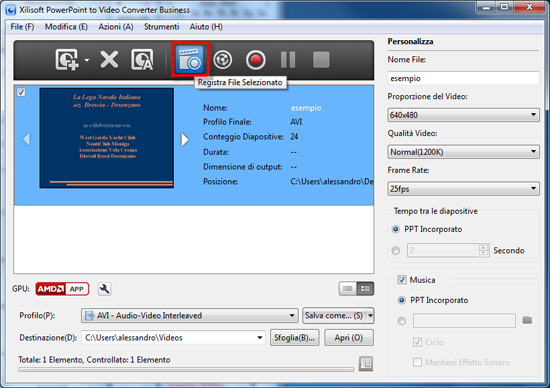Select PPT Incorporato under Musica
Image resolution: width=550 pixels, height=388 pixels.
[402, 300]
